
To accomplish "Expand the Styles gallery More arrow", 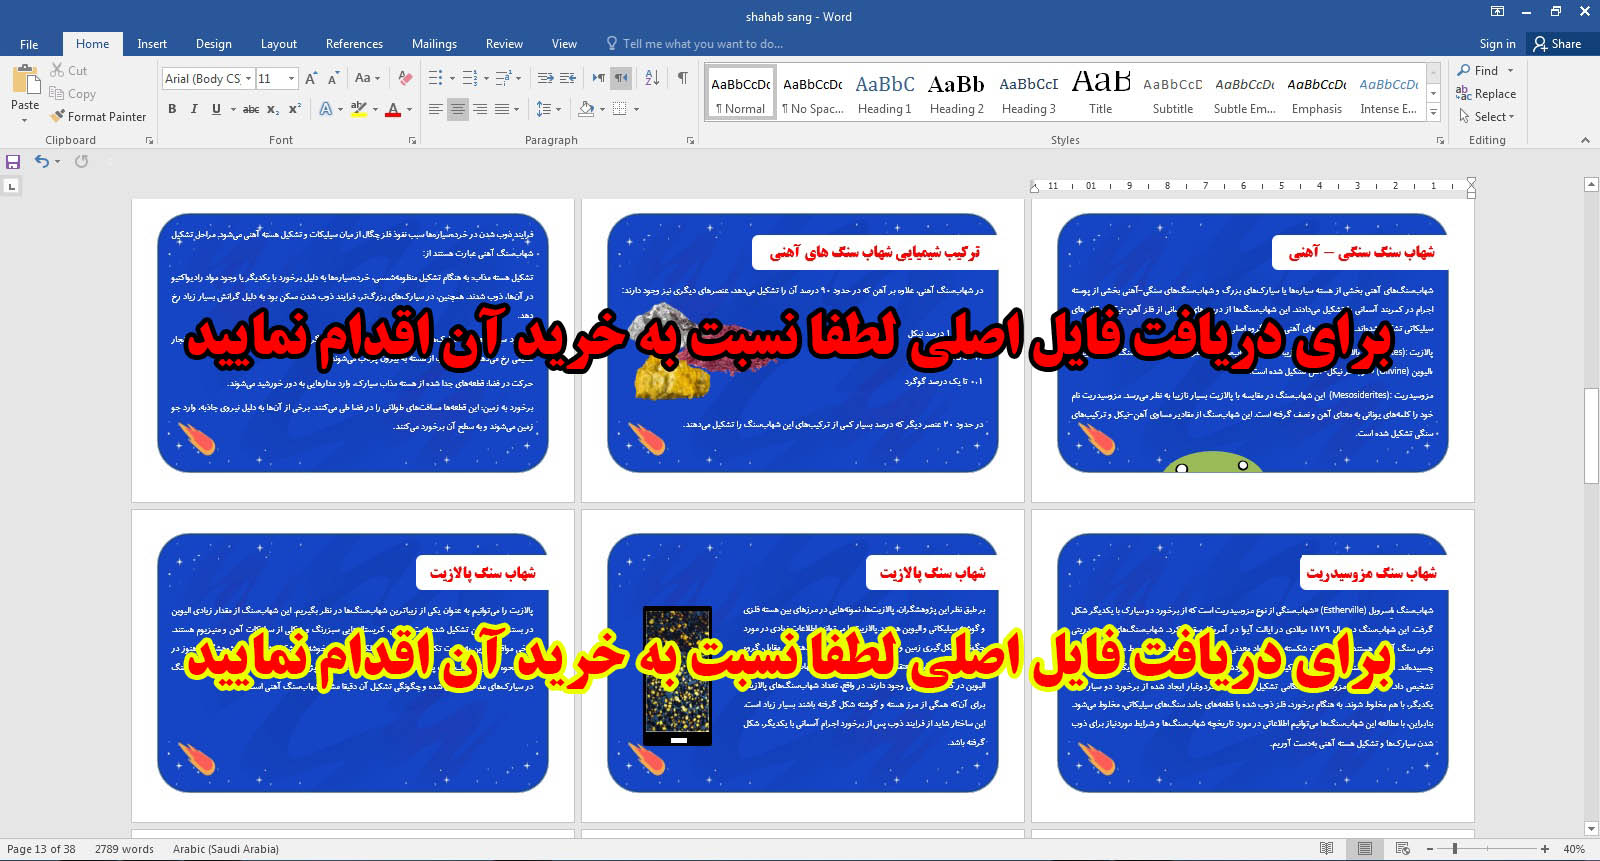I will [x=1433, y=112].
